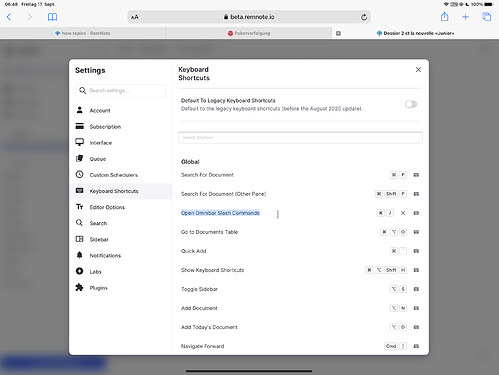Click the 'Quick Add' shortcut label
Image resolution: width=499 pixels, height=375 pixels.
click(x=193, y=251)
